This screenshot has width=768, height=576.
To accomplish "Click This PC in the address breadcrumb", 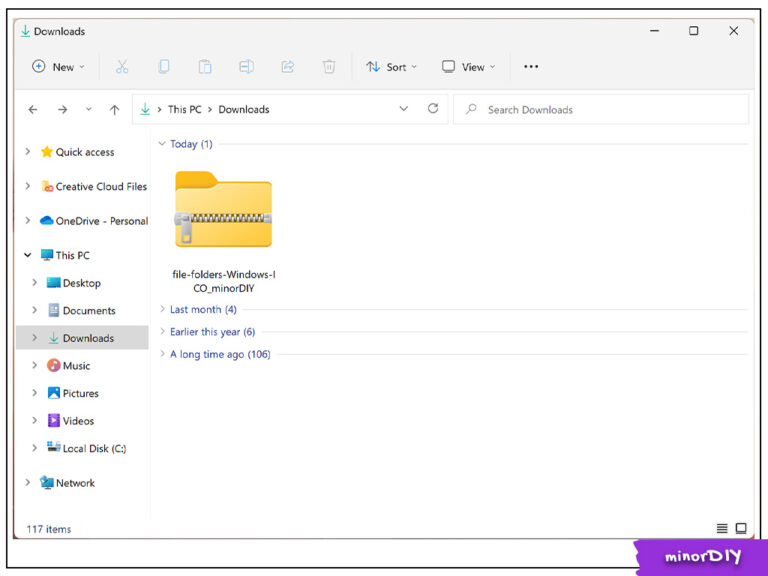I will (185, 109).
